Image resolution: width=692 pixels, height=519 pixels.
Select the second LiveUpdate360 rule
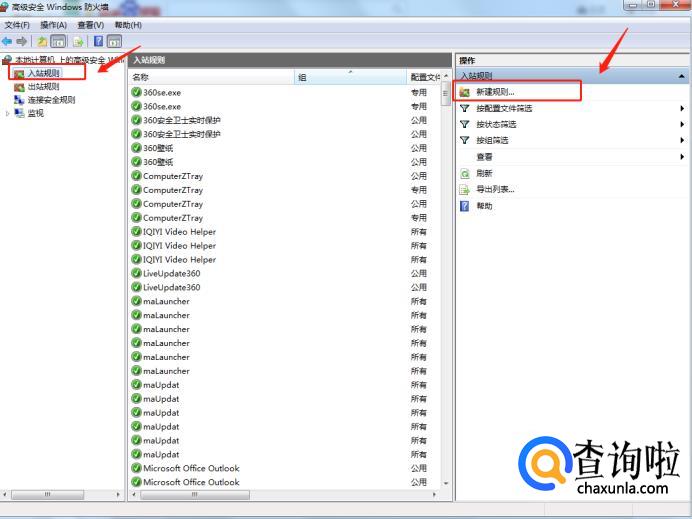[x=286, y=287]
